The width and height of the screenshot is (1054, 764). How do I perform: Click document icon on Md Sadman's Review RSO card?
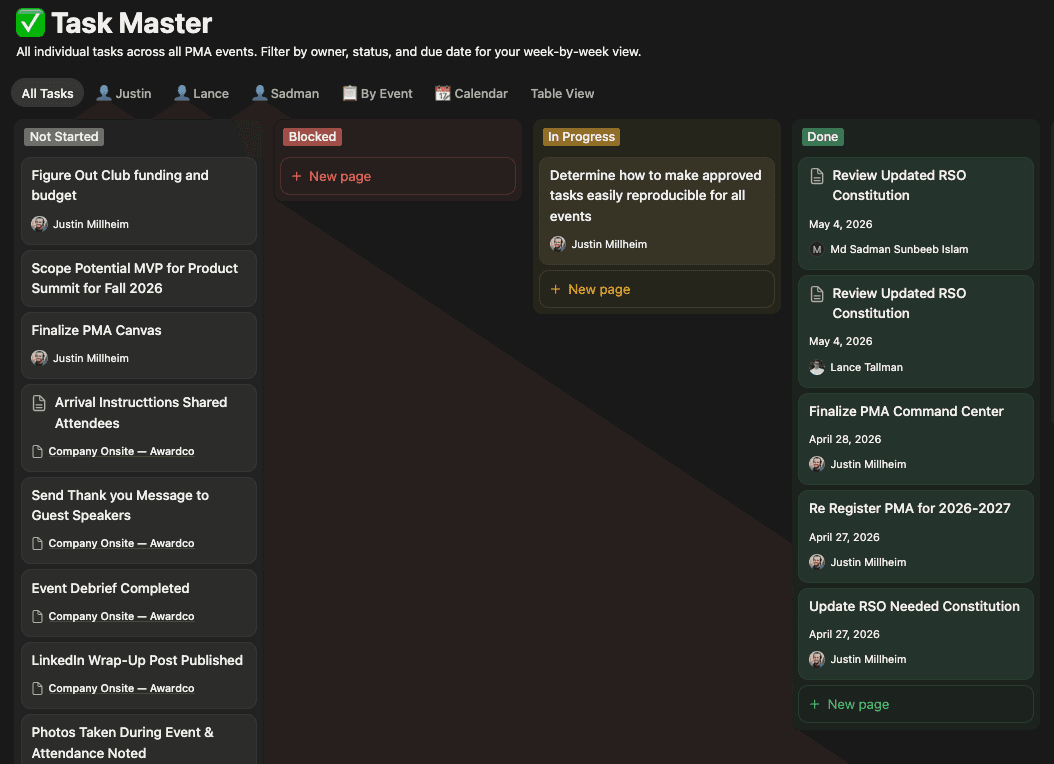point(817,176)
